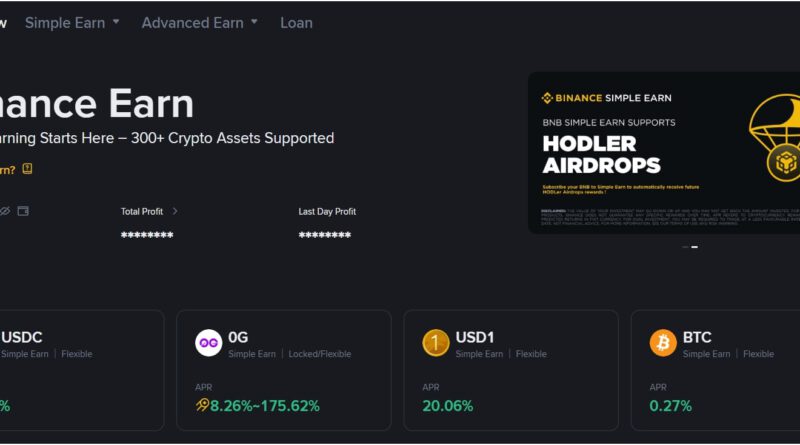800x445 pixels.
Task: Toggle the hide balance eye icon
Action: coord(4,211)
